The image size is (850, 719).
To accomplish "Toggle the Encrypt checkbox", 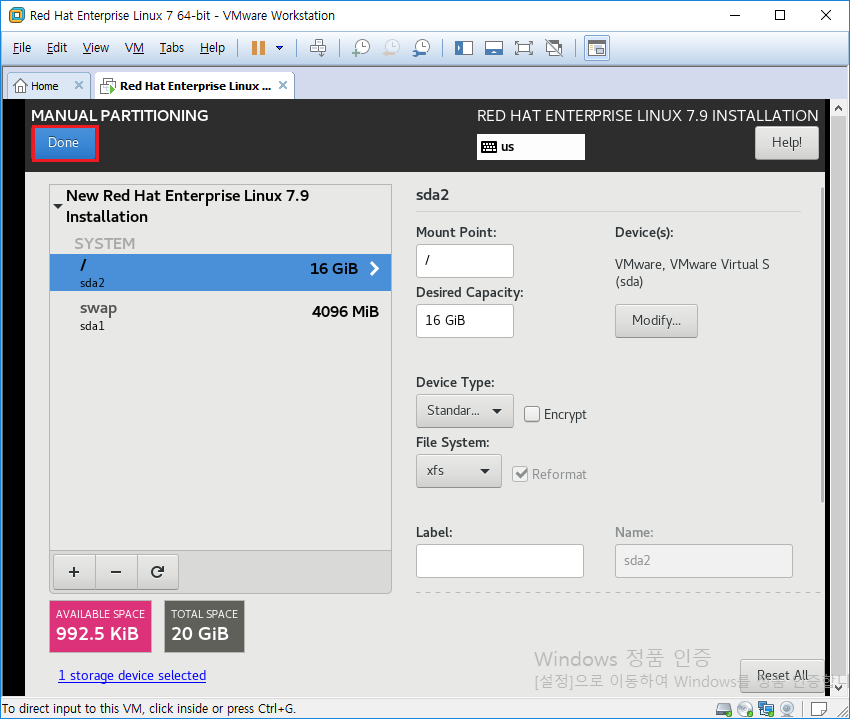I will pos(532,414).
